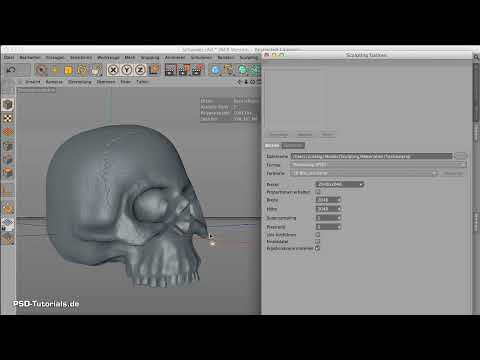Open the Datei menu
The image size is (480, 360).
9,58
